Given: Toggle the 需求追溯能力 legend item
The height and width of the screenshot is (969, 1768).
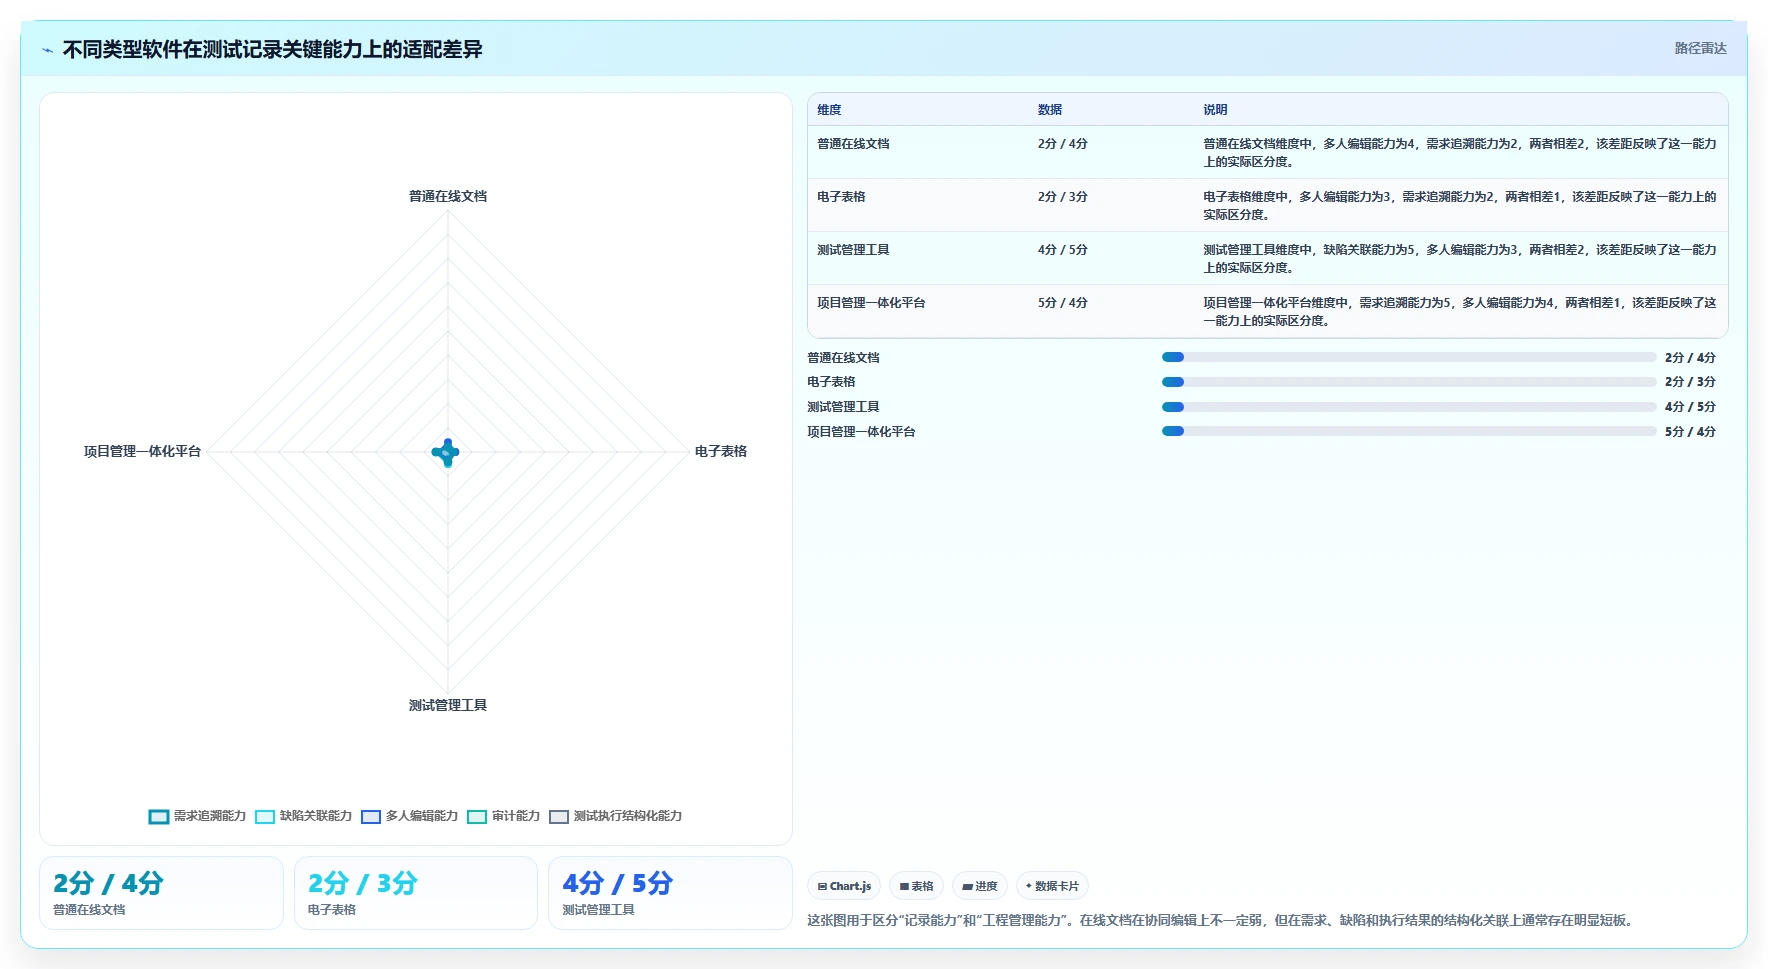Looking at the screenshot, I should point(197,816).
